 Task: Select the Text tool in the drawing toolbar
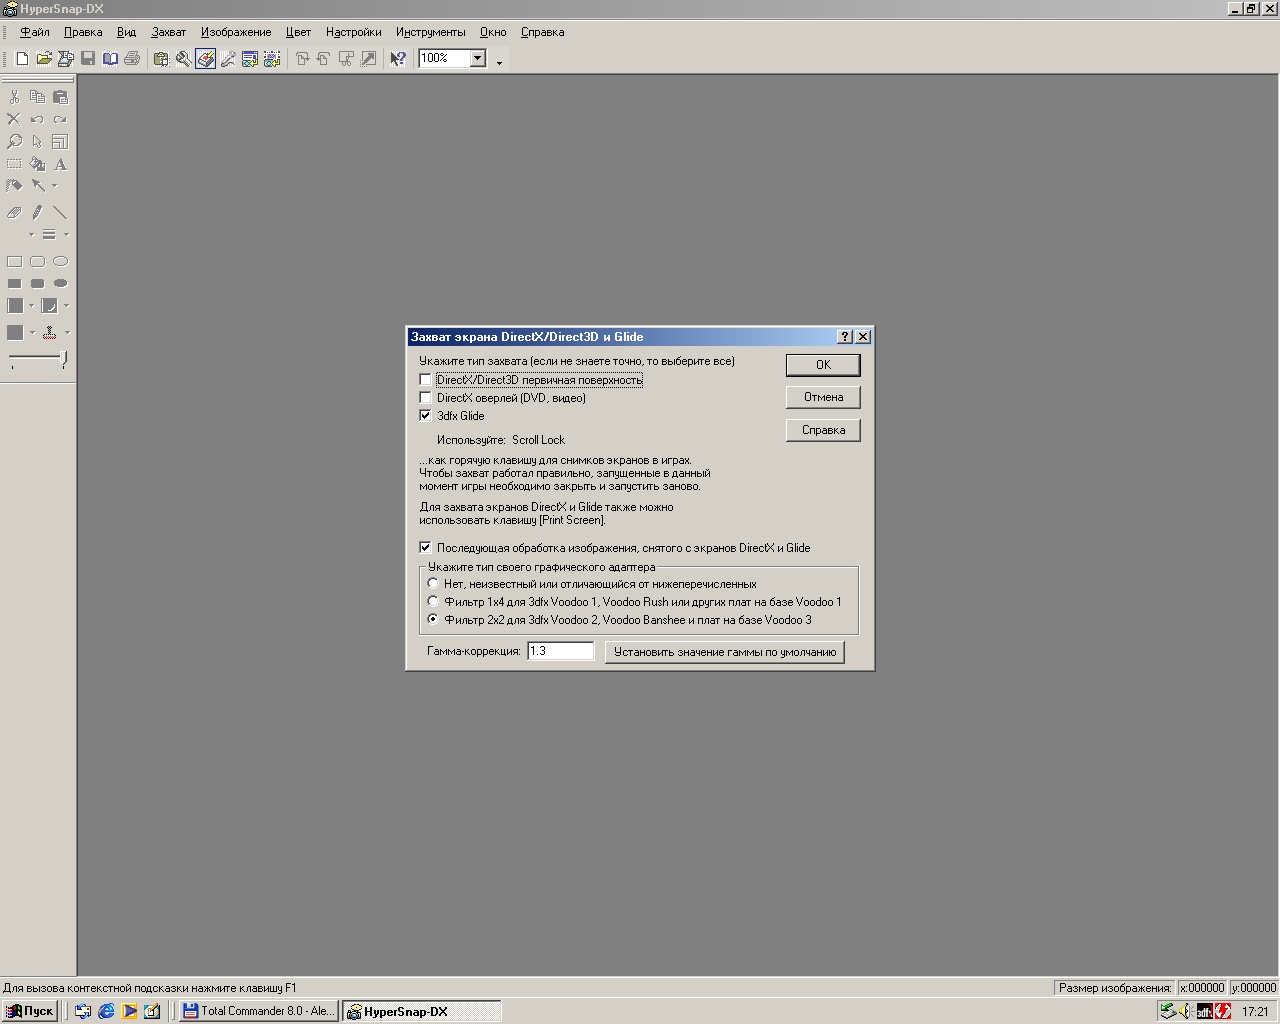pyautogui.click(x=60, y=165)
